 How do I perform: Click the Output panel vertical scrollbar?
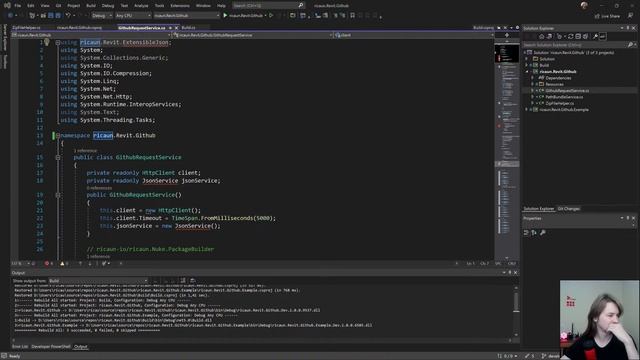pyautogui.click(x=516, y=311)
